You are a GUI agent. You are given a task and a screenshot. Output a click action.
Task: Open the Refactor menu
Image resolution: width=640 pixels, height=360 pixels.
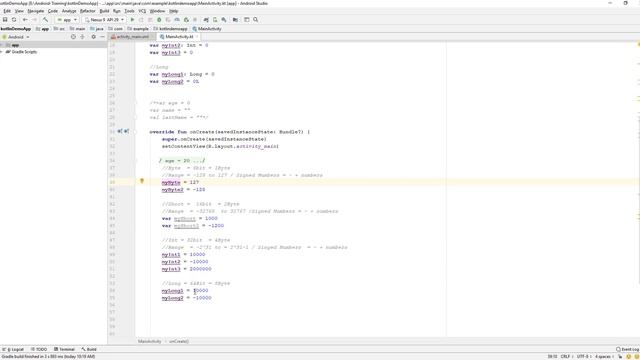[87, 11]
